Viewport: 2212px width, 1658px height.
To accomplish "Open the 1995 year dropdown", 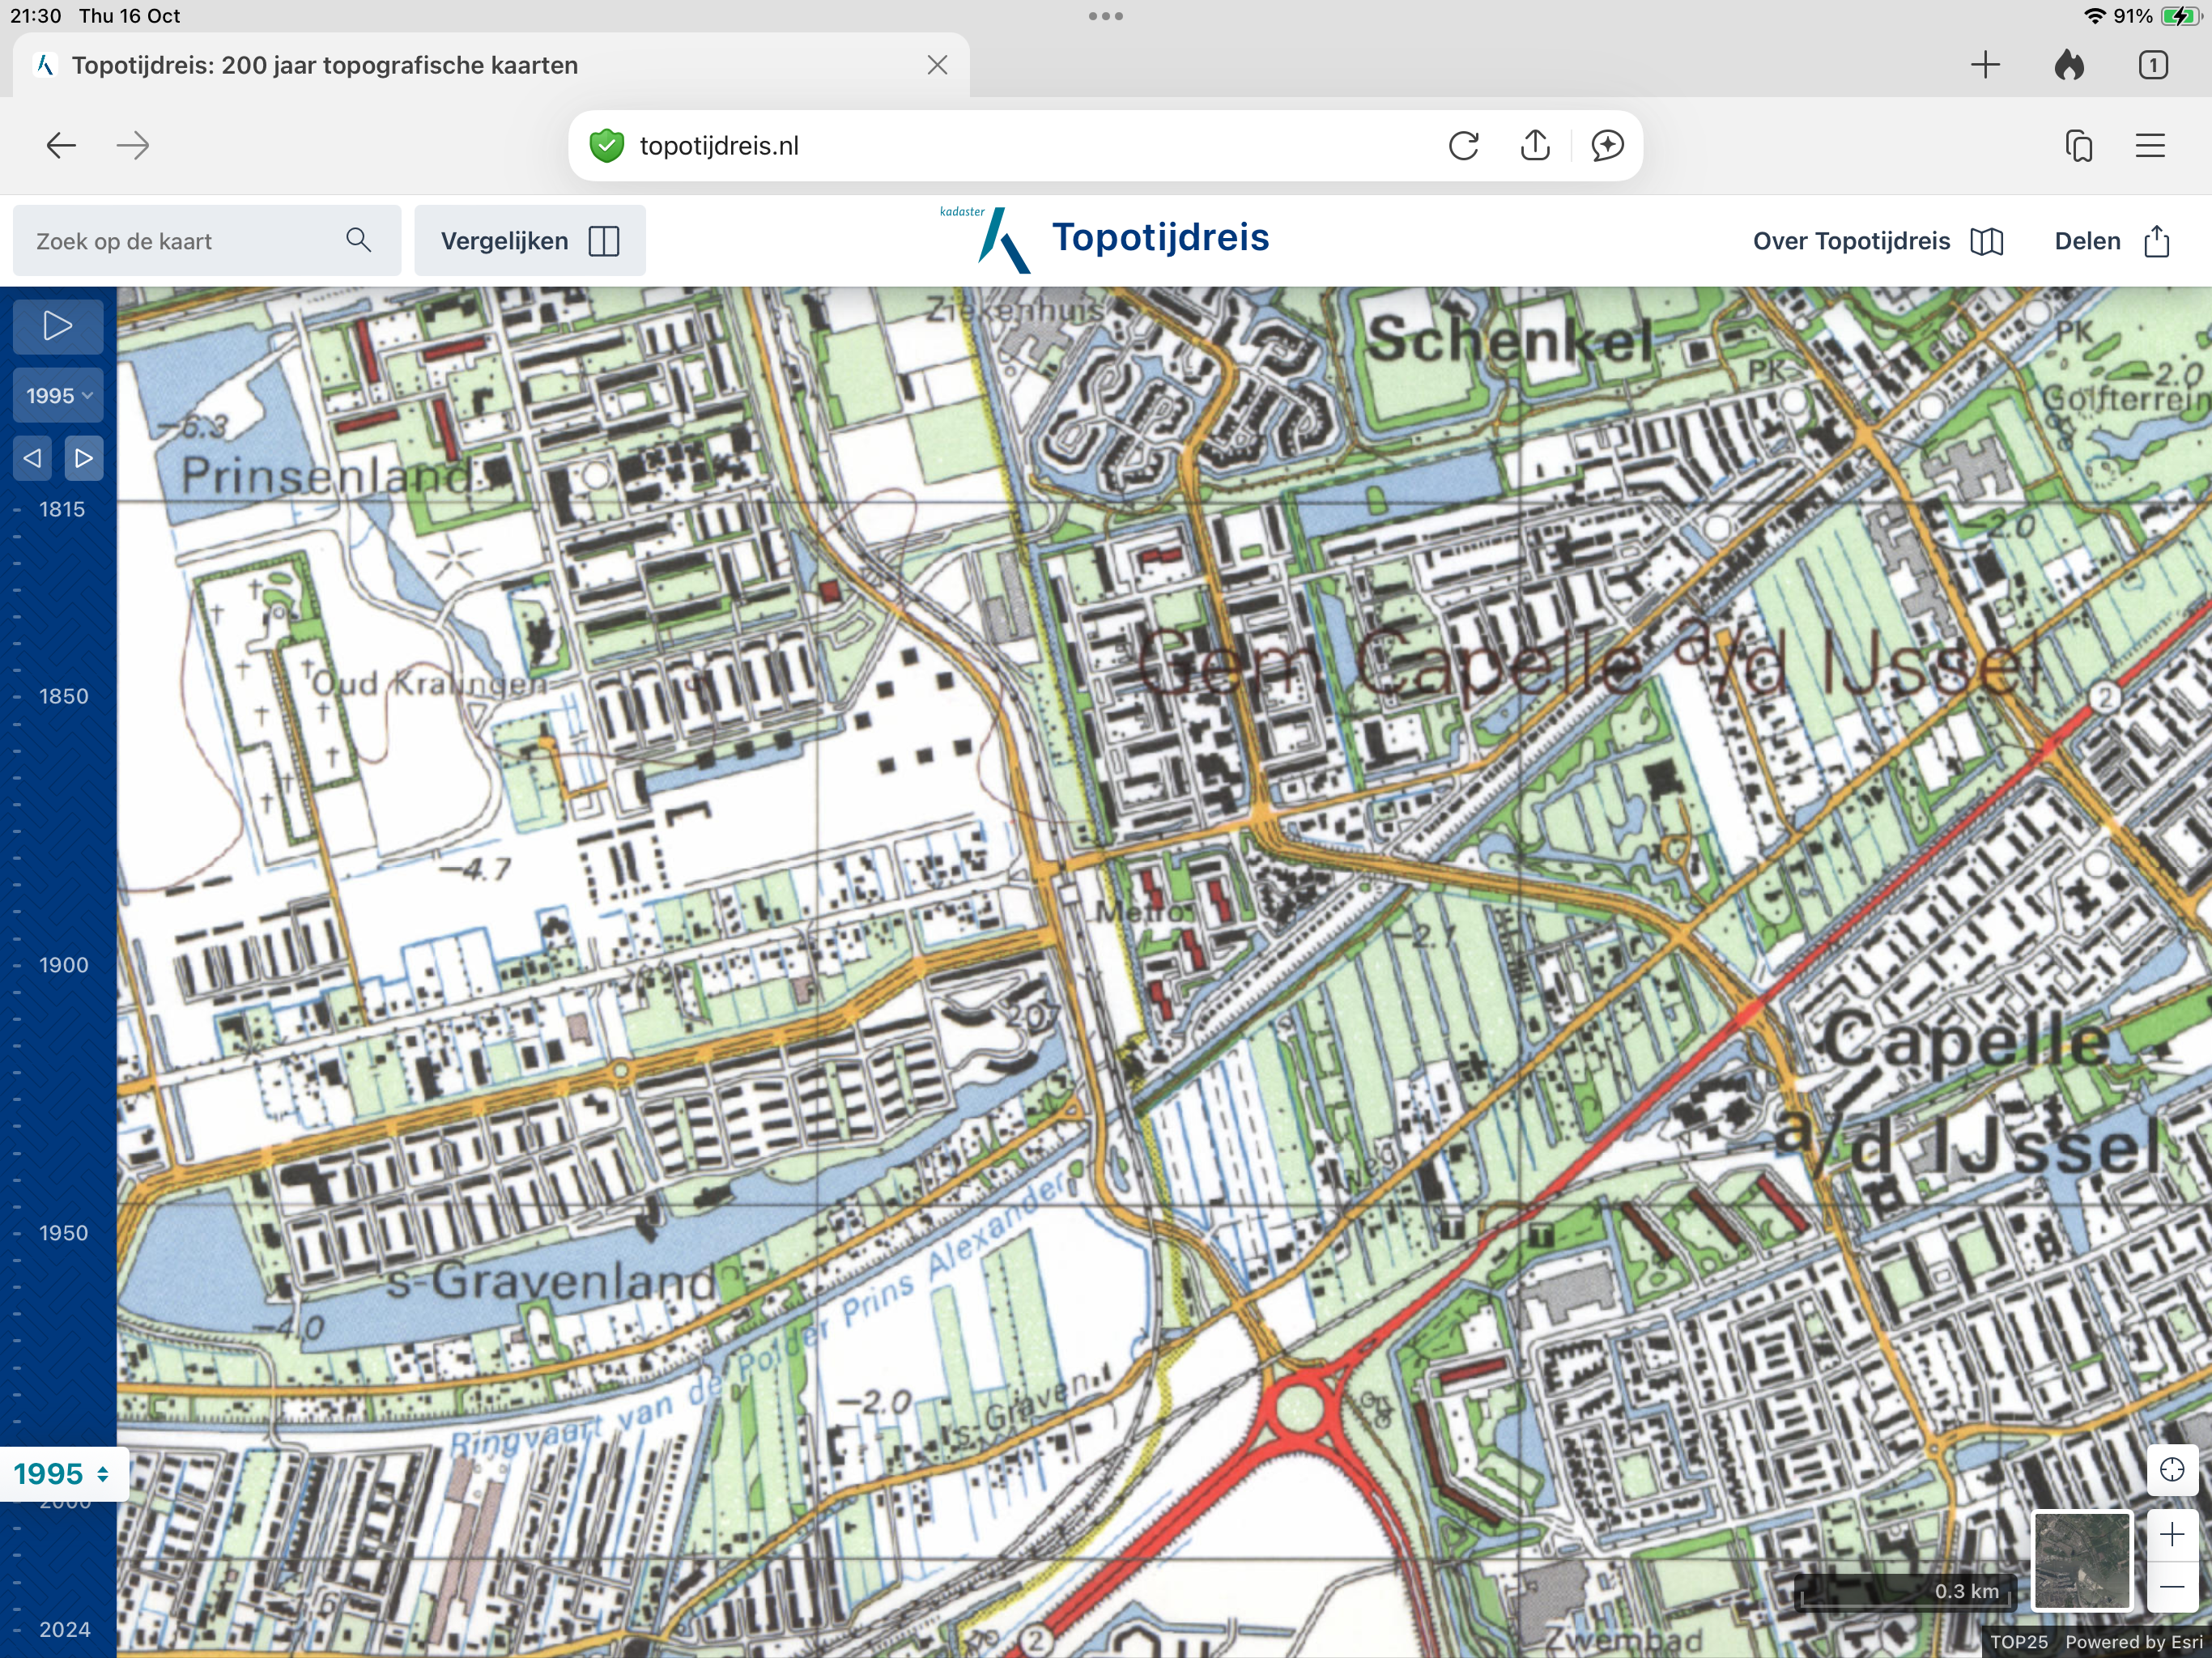I will coord(58,396).
